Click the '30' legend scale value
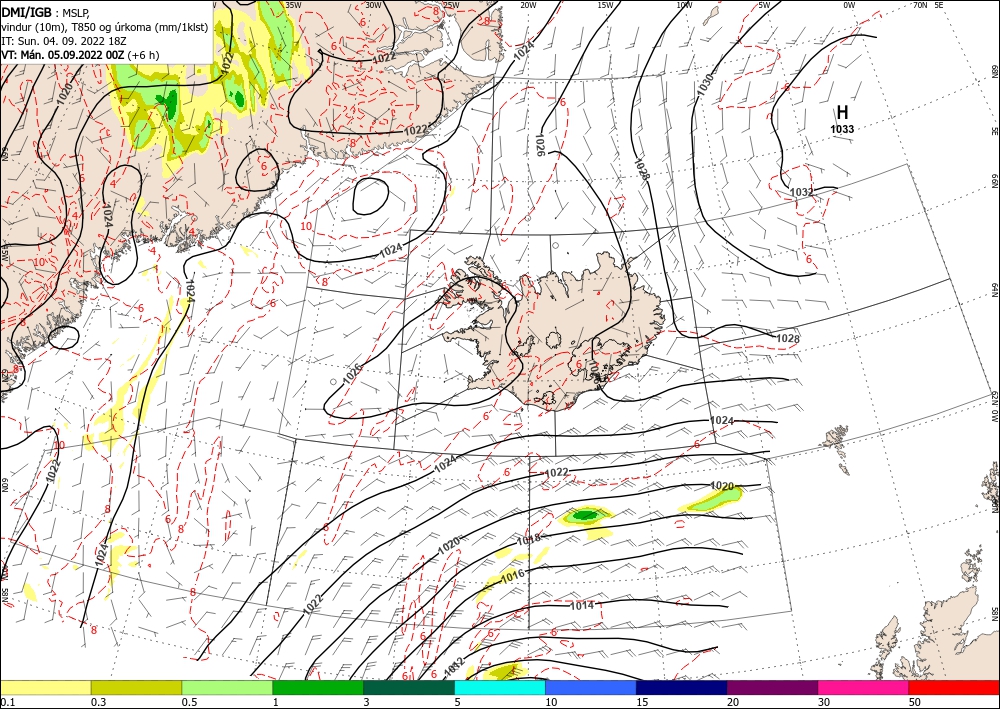1000x709 pixels. click(x=825, y=702)
